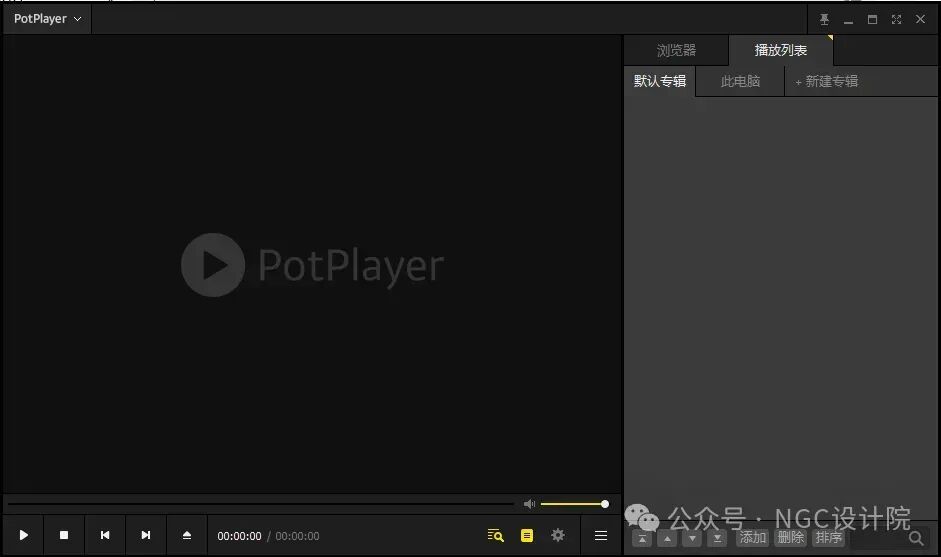
Task: Minimize the PotPlayer window
Action: [849, 20]
